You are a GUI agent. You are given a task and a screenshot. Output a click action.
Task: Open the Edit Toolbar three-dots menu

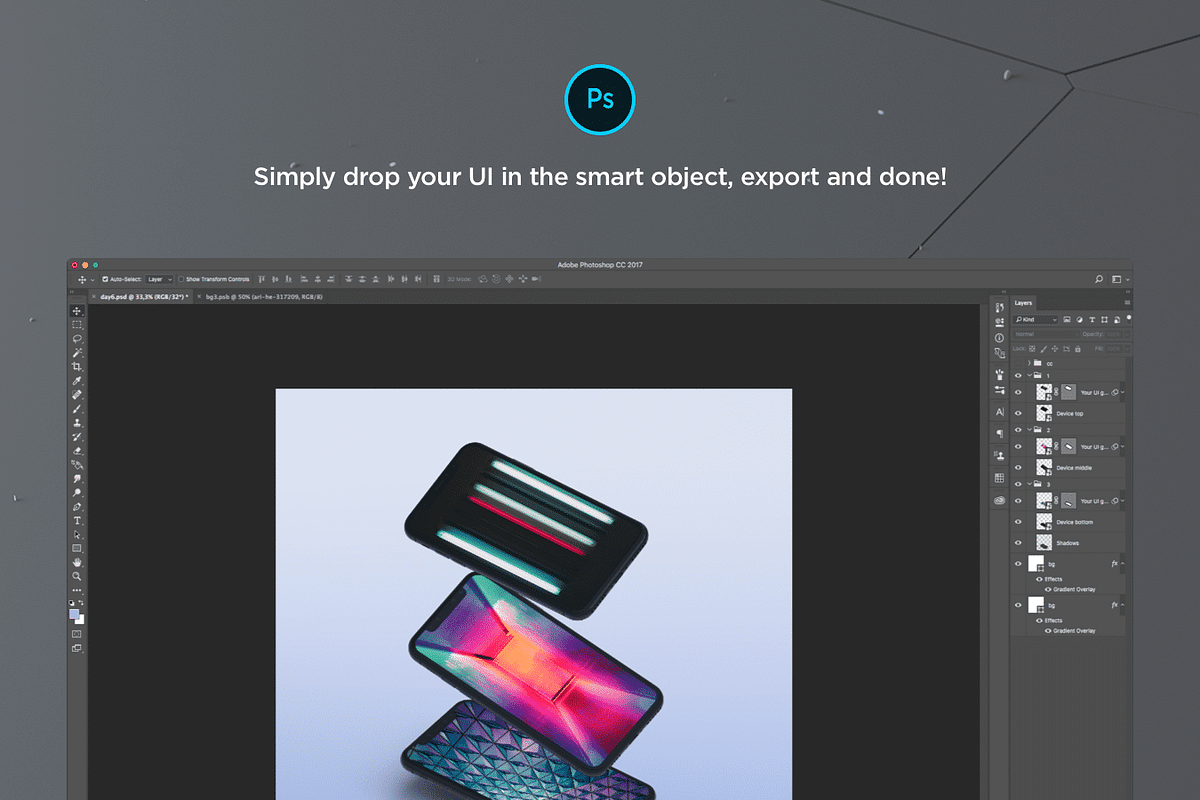coord(77,590)
